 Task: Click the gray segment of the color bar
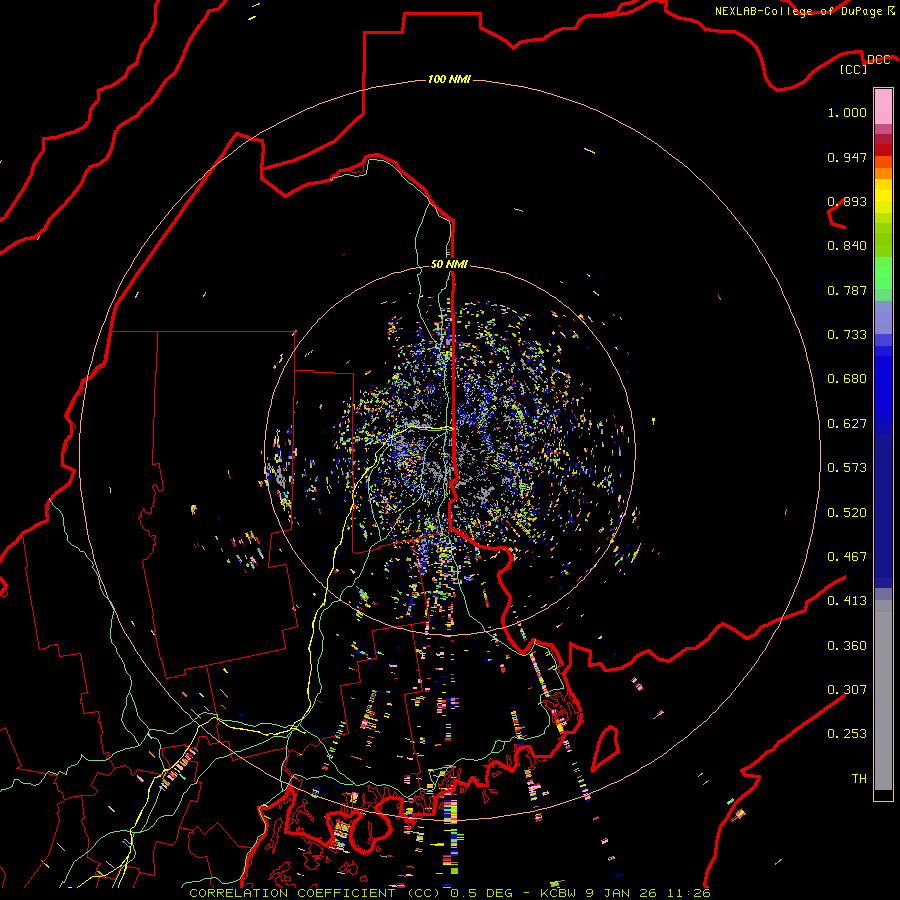(x=883, y=695)
